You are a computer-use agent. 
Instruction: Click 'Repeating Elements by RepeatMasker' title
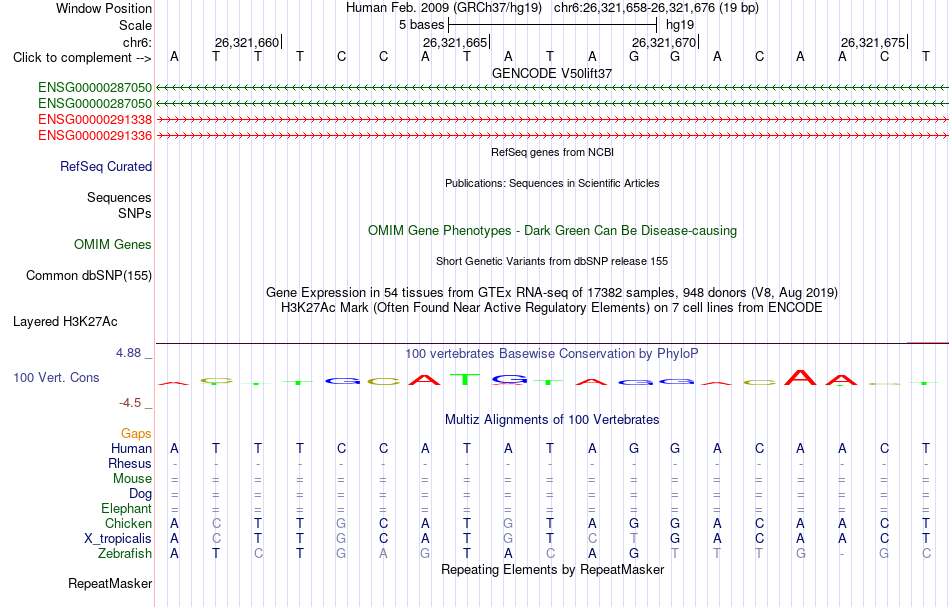point(552,569)
